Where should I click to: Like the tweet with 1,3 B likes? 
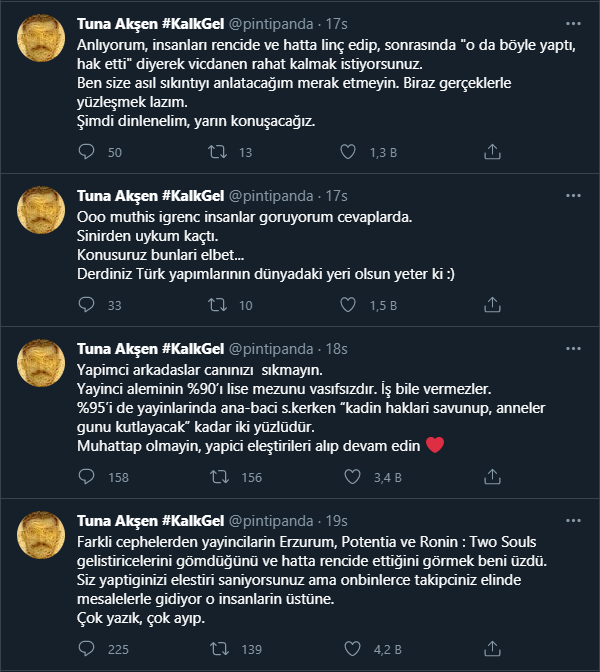coord(348,152)
